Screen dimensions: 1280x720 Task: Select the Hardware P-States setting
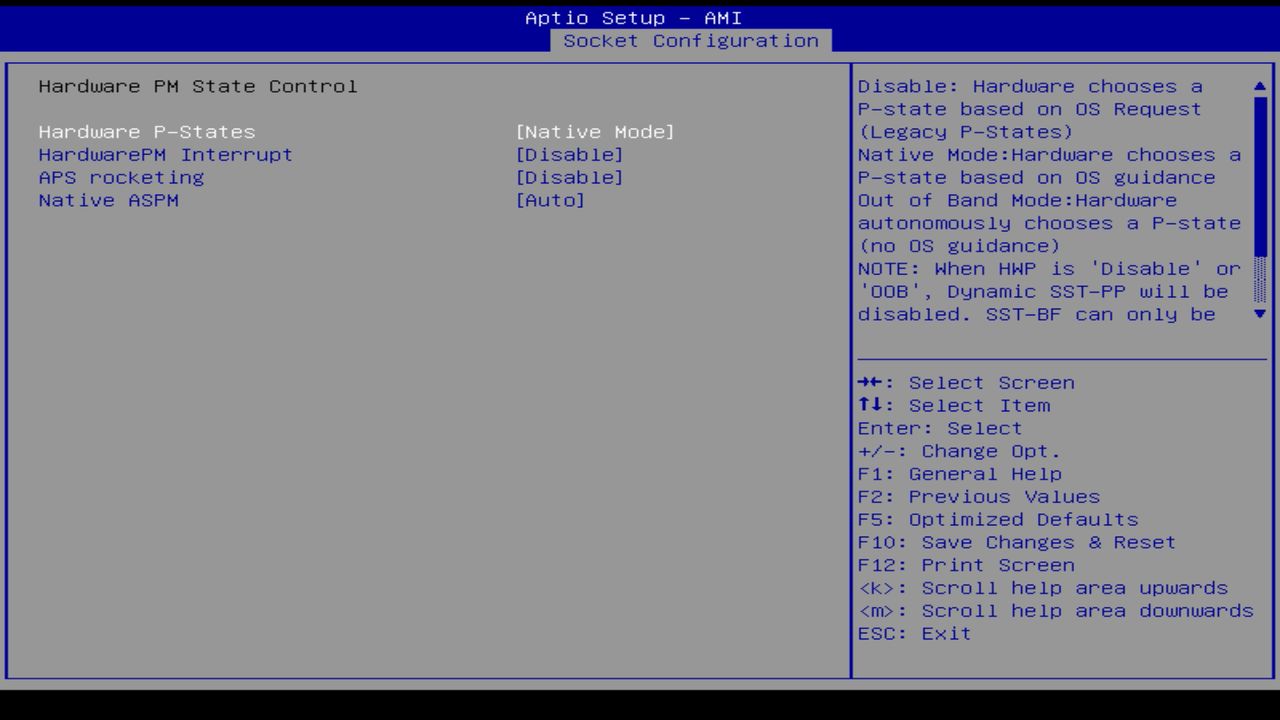146,132
